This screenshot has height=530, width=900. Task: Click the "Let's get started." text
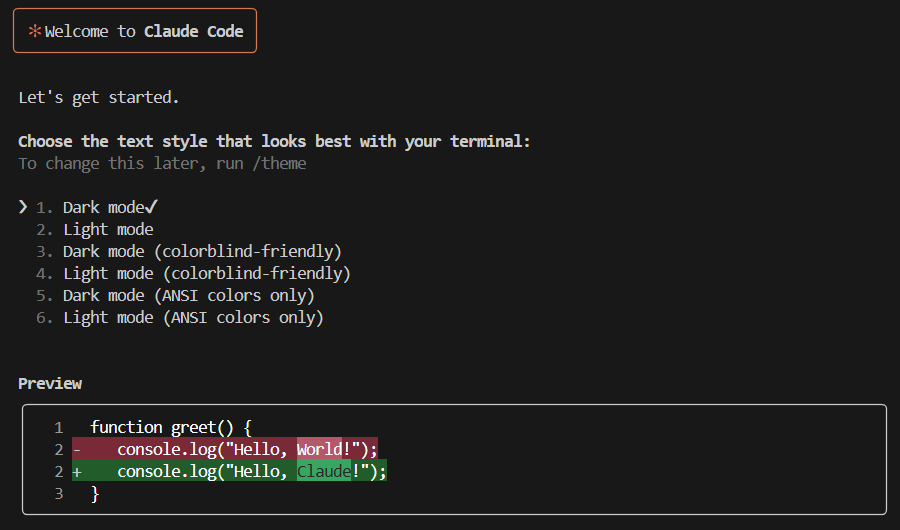click(x=99, y=98)
